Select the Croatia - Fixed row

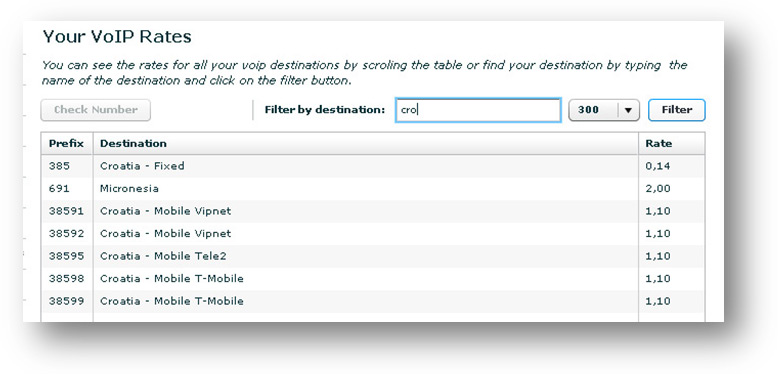[x=373, y=166]
